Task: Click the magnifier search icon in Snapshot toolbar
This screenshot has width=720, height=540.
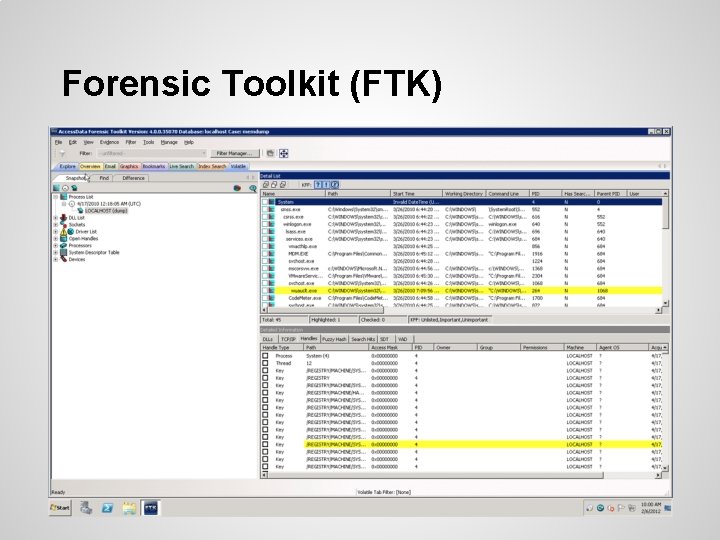Action: click(x=253, y=188)
